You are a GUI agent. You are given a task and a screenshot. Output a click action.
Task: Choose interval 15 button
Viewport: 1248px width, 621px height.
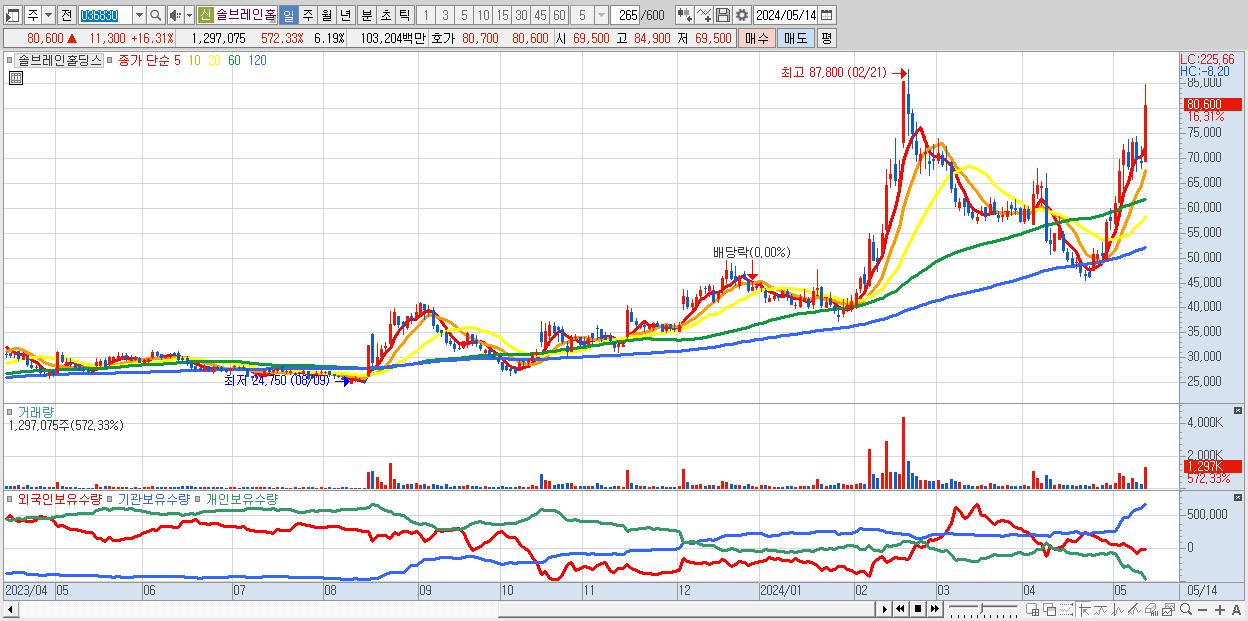pyautogui.click(x=502, y=15)
